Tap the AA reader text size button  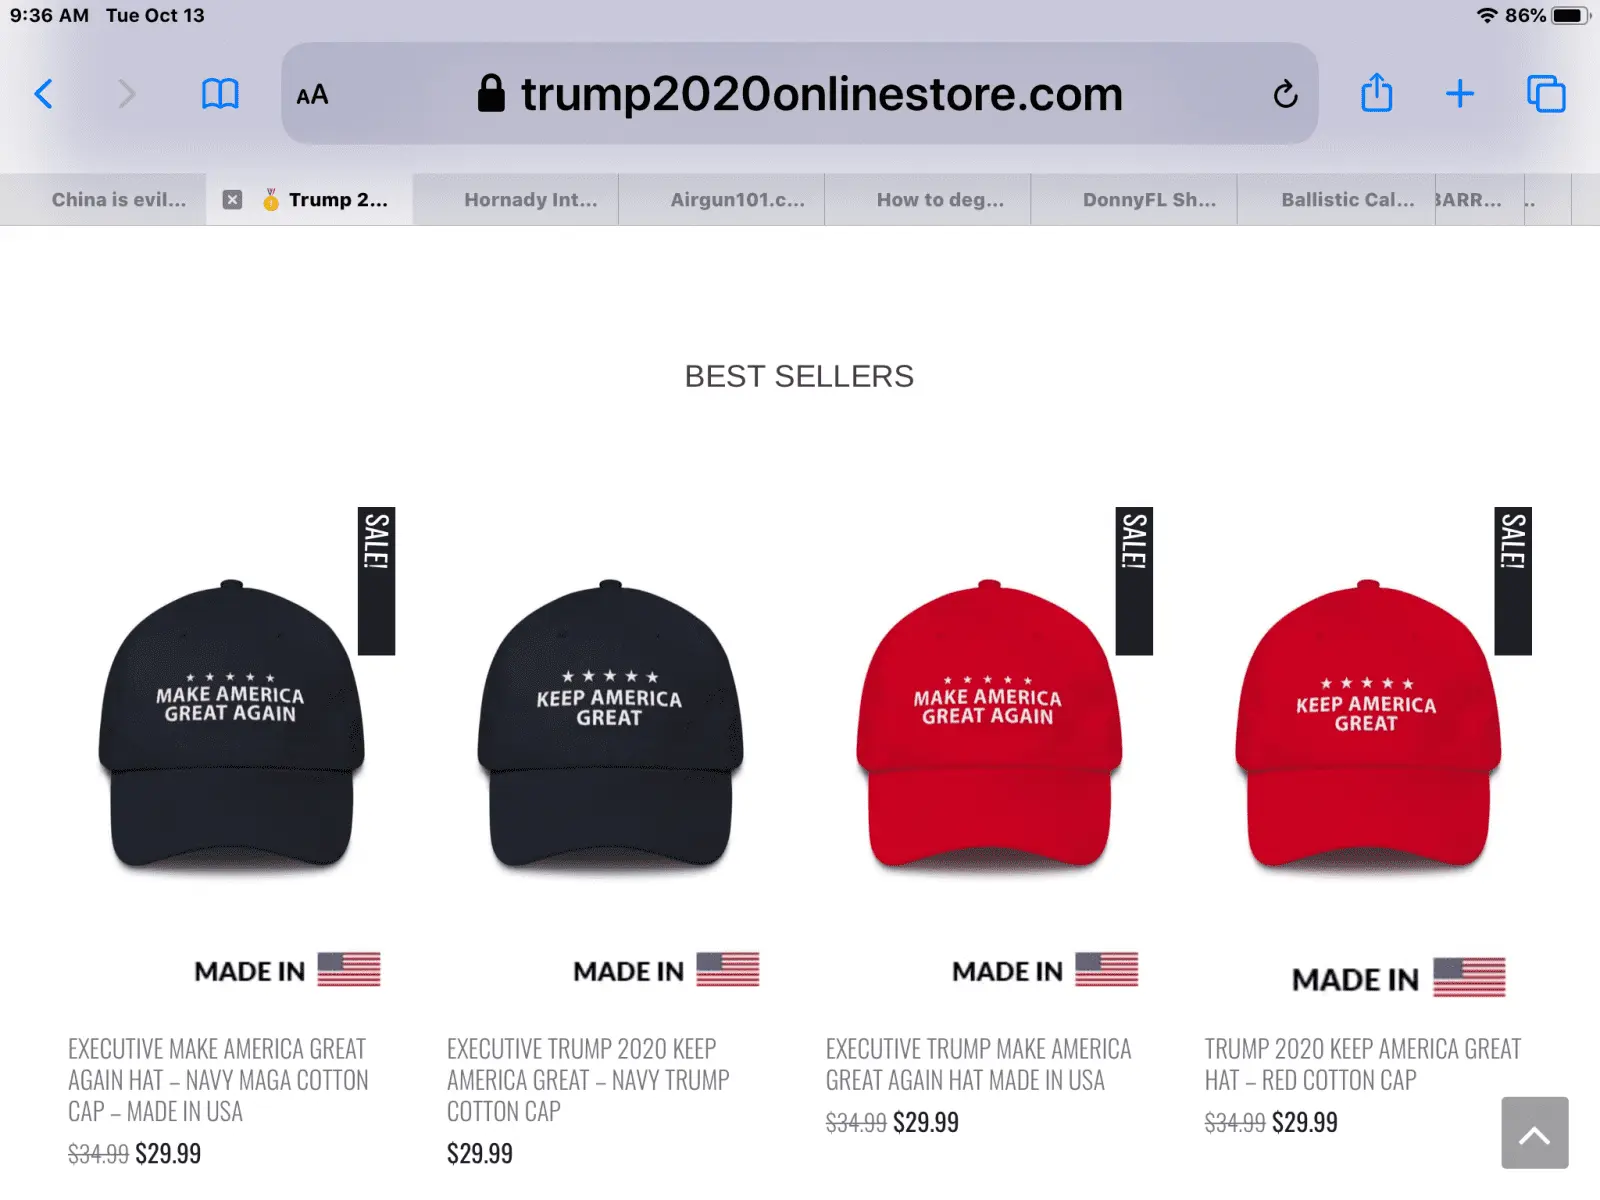312,95
